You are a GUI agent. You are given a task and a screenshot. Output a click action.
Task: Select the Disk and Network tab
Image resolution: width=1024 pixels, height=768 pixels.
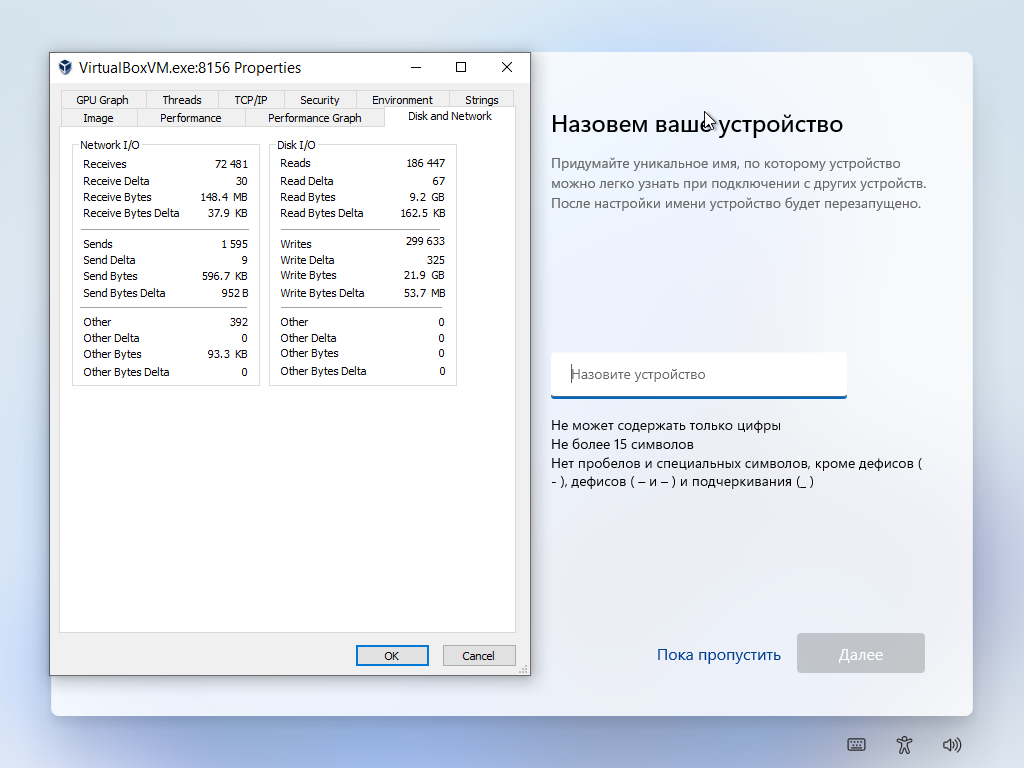[450, 116]
